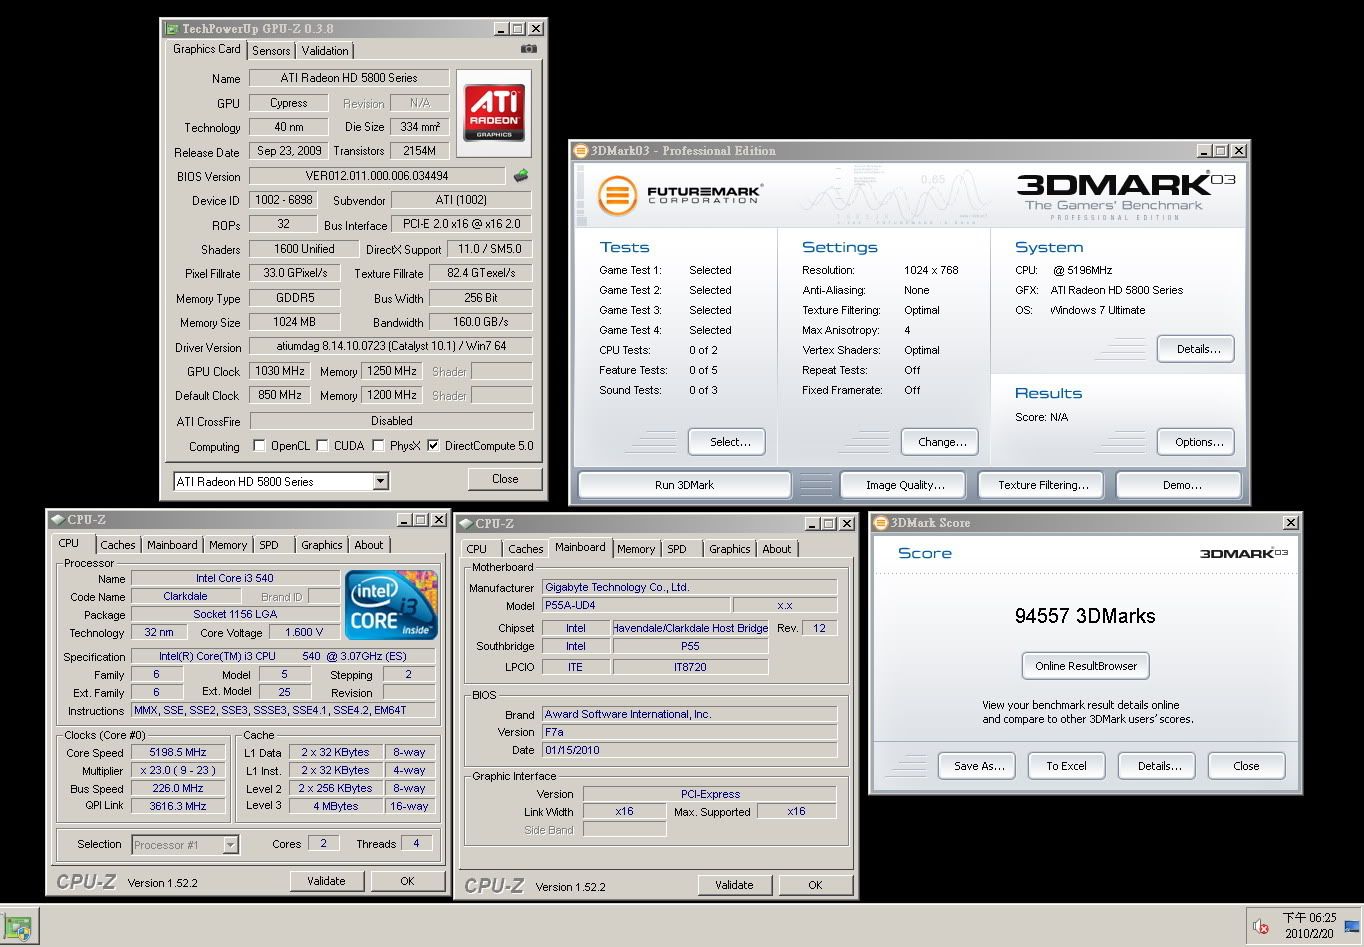Switch to the Validation tab in GPU-Z

click(325, 51)
